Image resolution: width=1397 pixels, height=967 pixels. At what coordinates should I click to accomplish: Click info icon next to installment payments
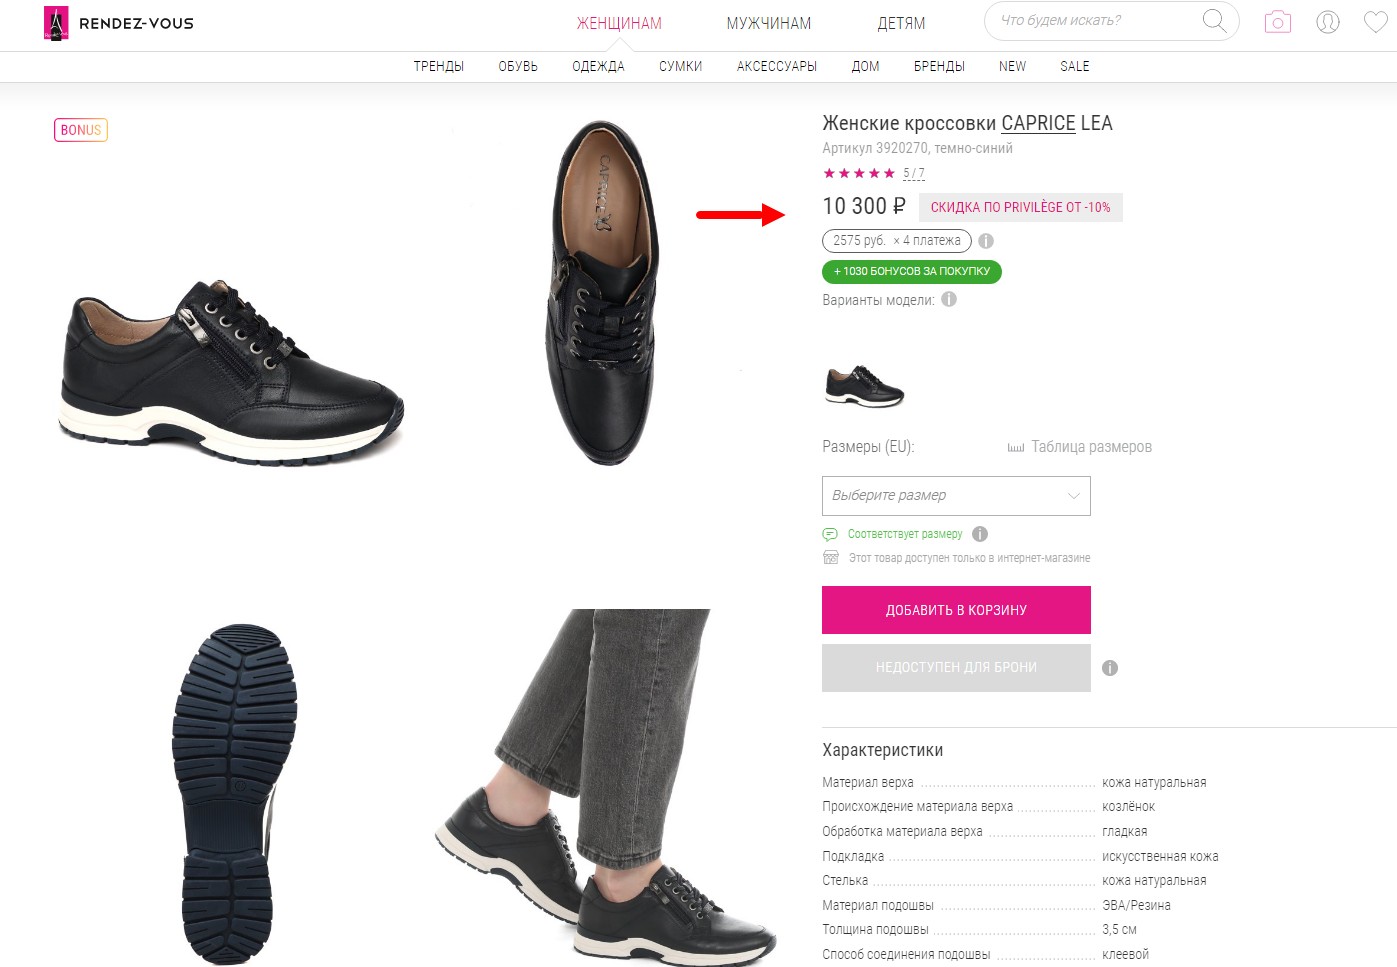point(986,241)
